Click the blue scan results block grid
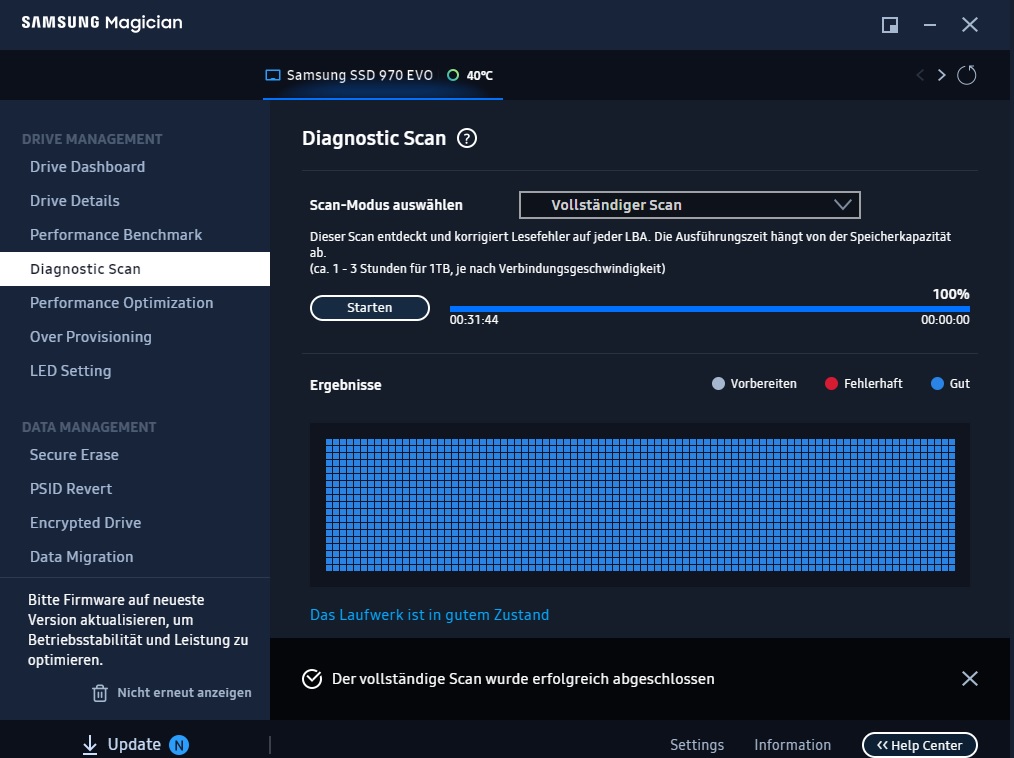 (640, 505)
